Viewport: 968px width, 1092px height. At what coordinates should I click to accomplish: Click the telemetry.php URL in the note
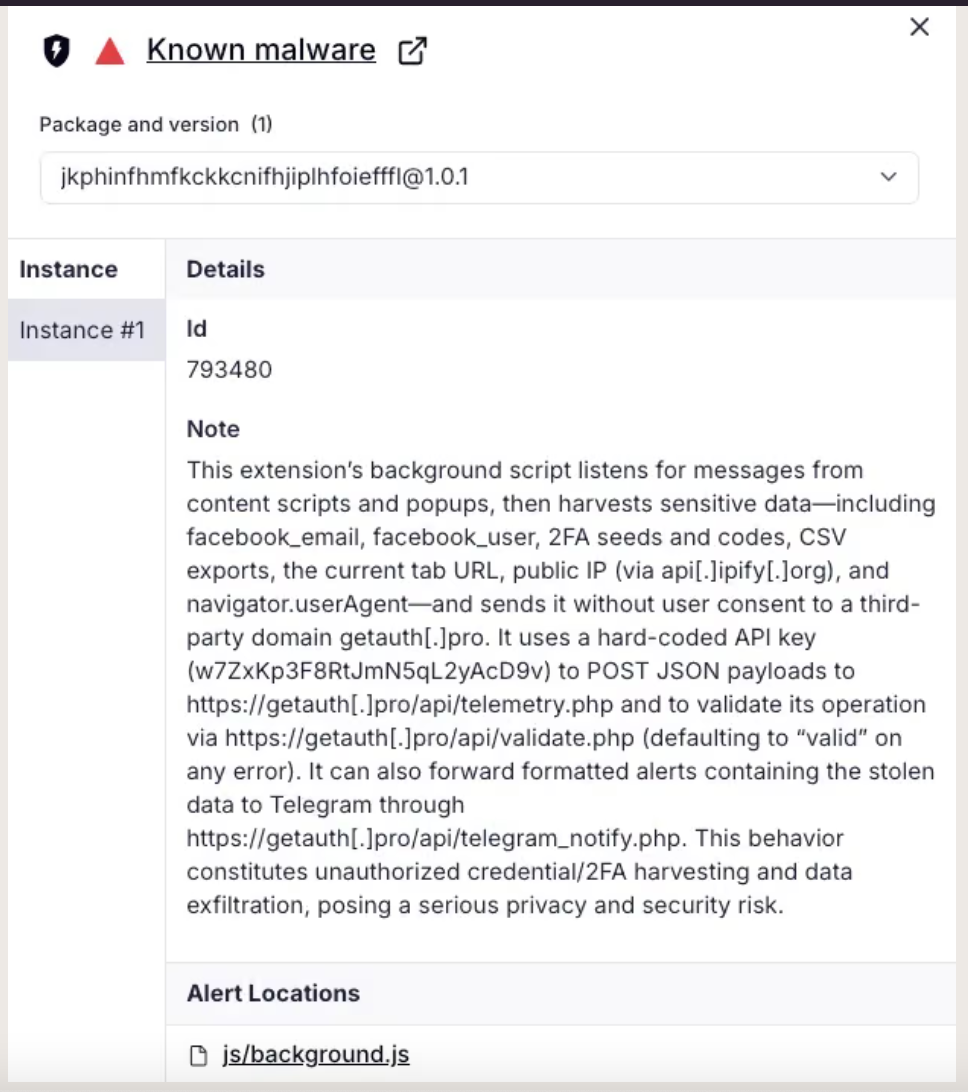[x=400, y=704]
